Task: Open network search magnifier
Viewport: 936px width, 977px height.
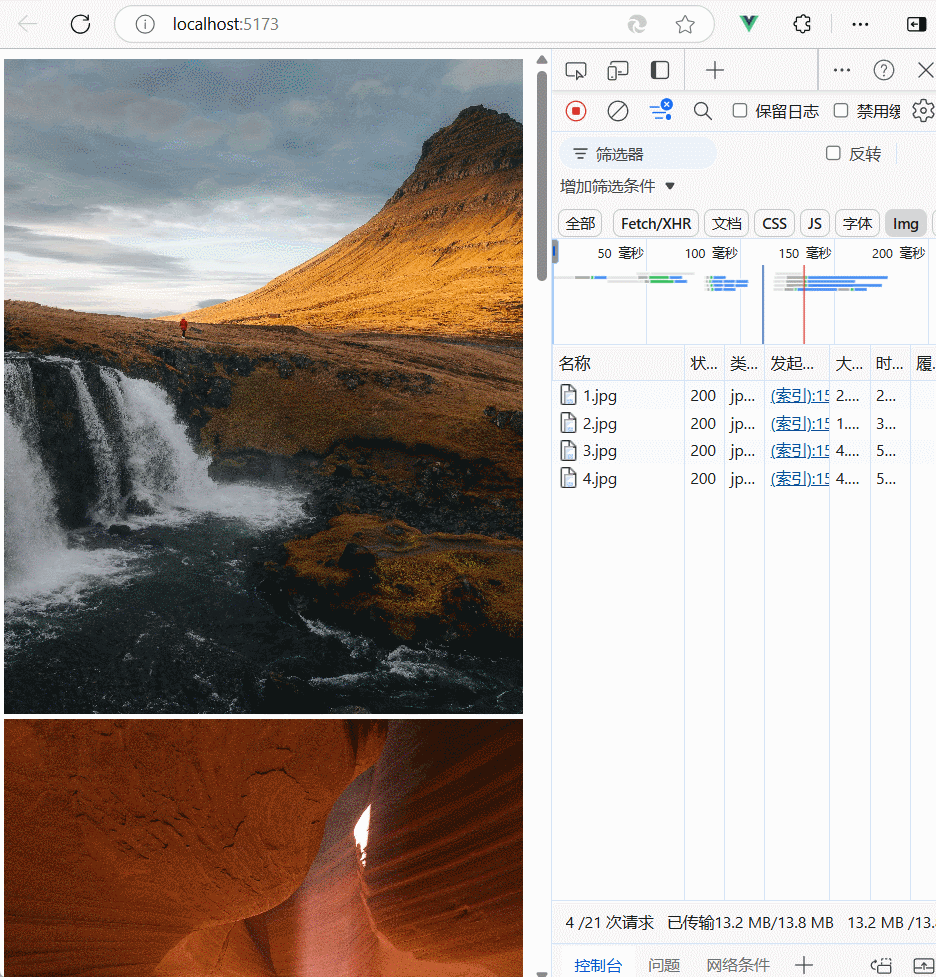Action: 702,112
